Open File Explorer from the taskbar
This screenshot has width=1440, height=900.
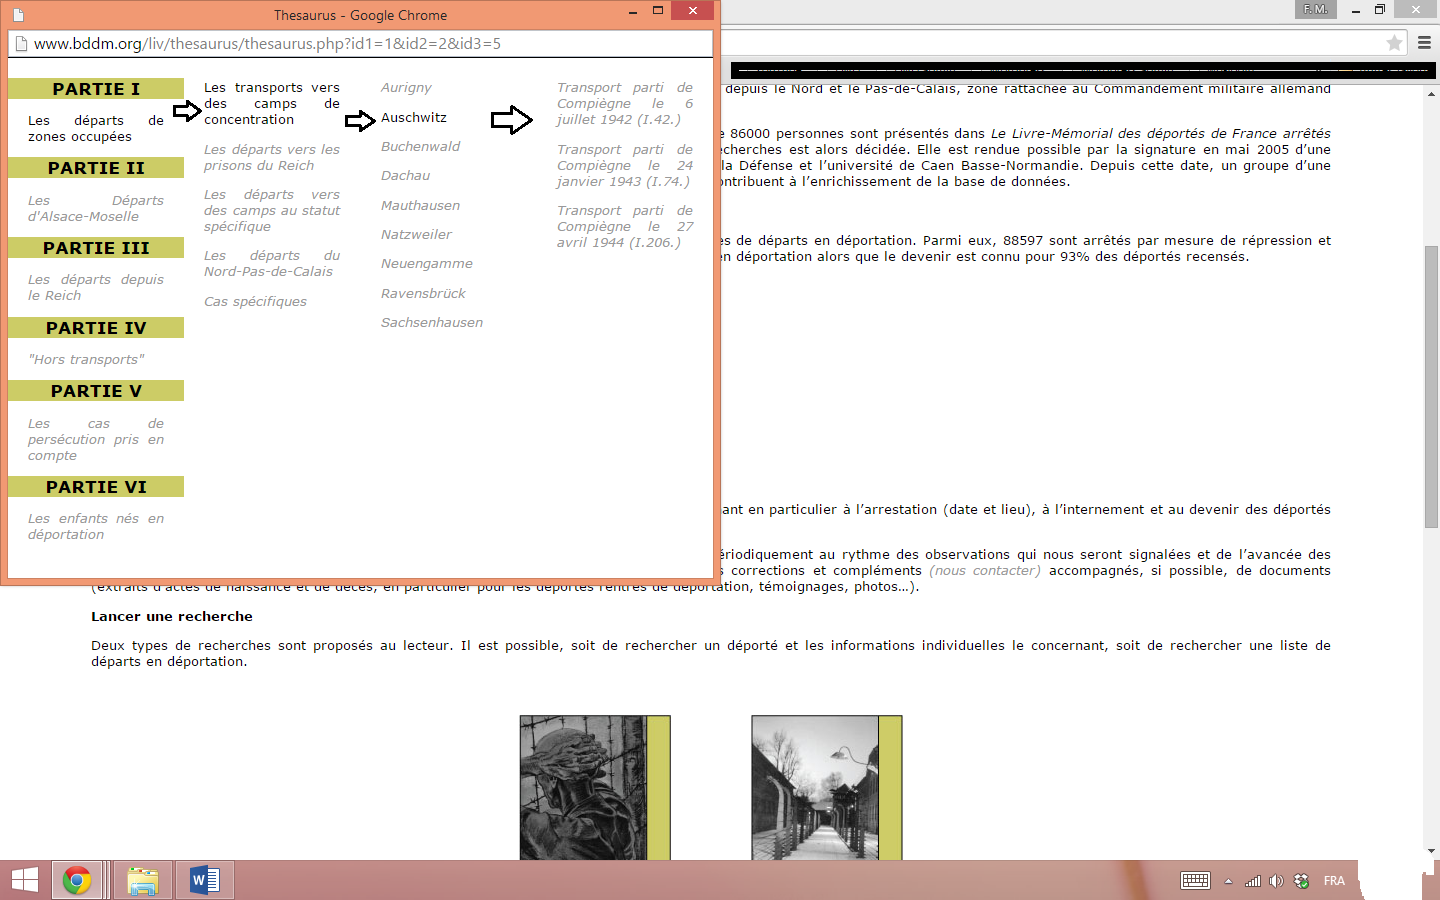143,880
